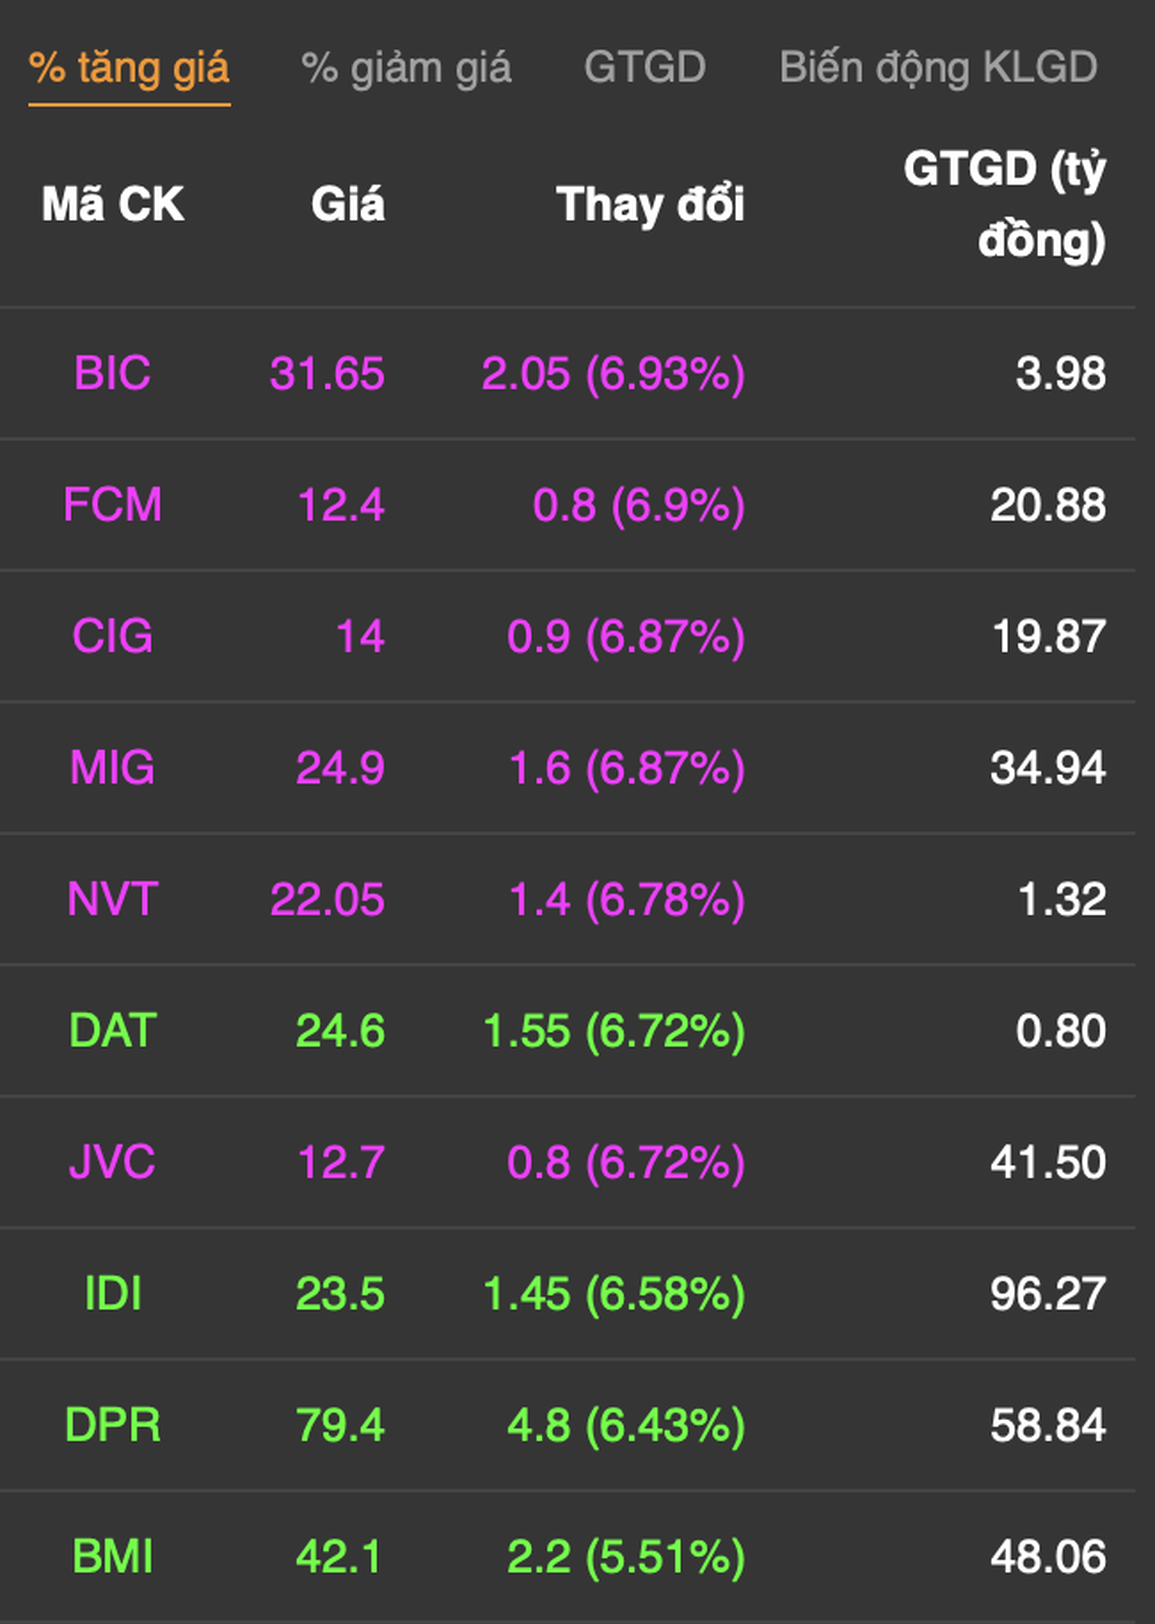Open the IDI stock ticker

[x=113, y=1294]
